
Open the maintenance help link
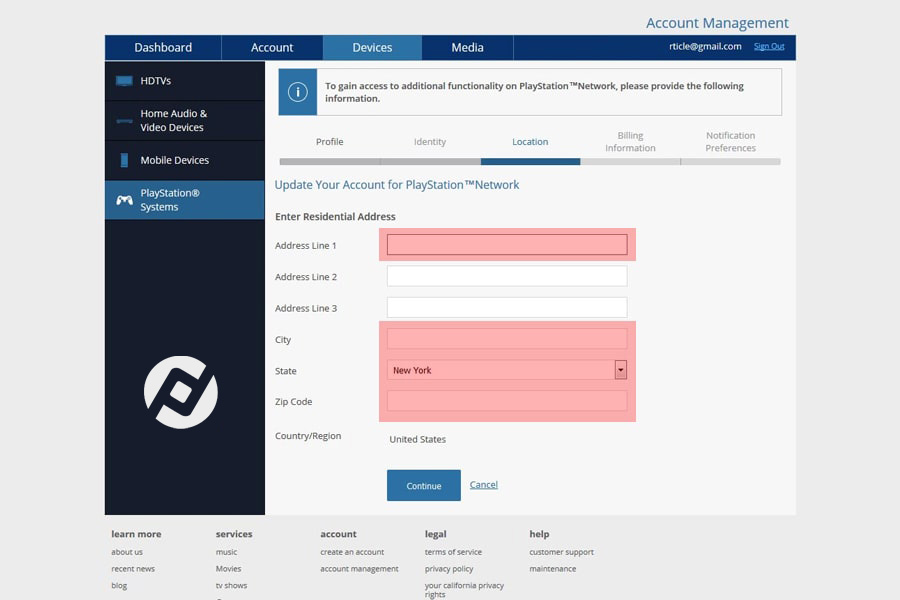click(x=553, y=568)
